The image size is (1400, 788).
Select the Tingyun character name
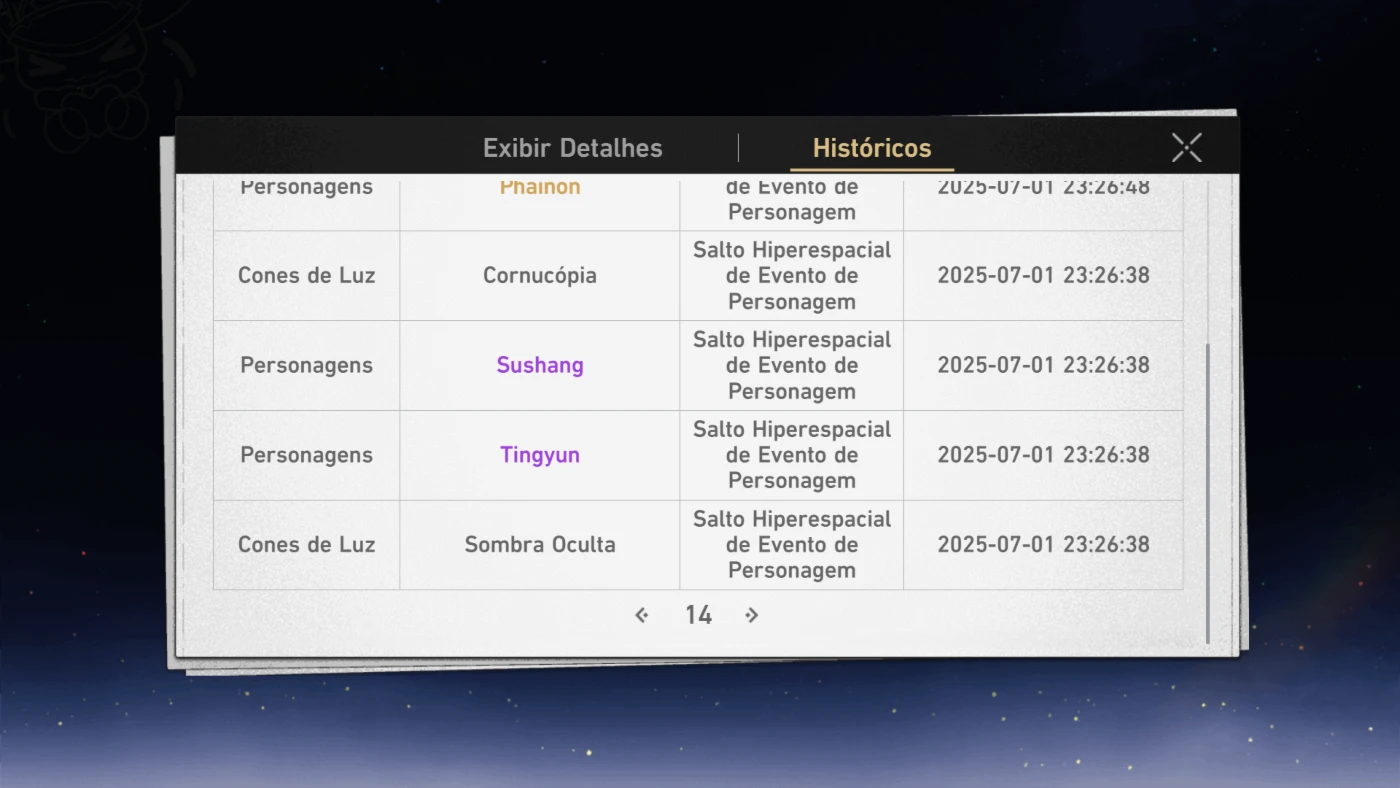tap(540, 455)
